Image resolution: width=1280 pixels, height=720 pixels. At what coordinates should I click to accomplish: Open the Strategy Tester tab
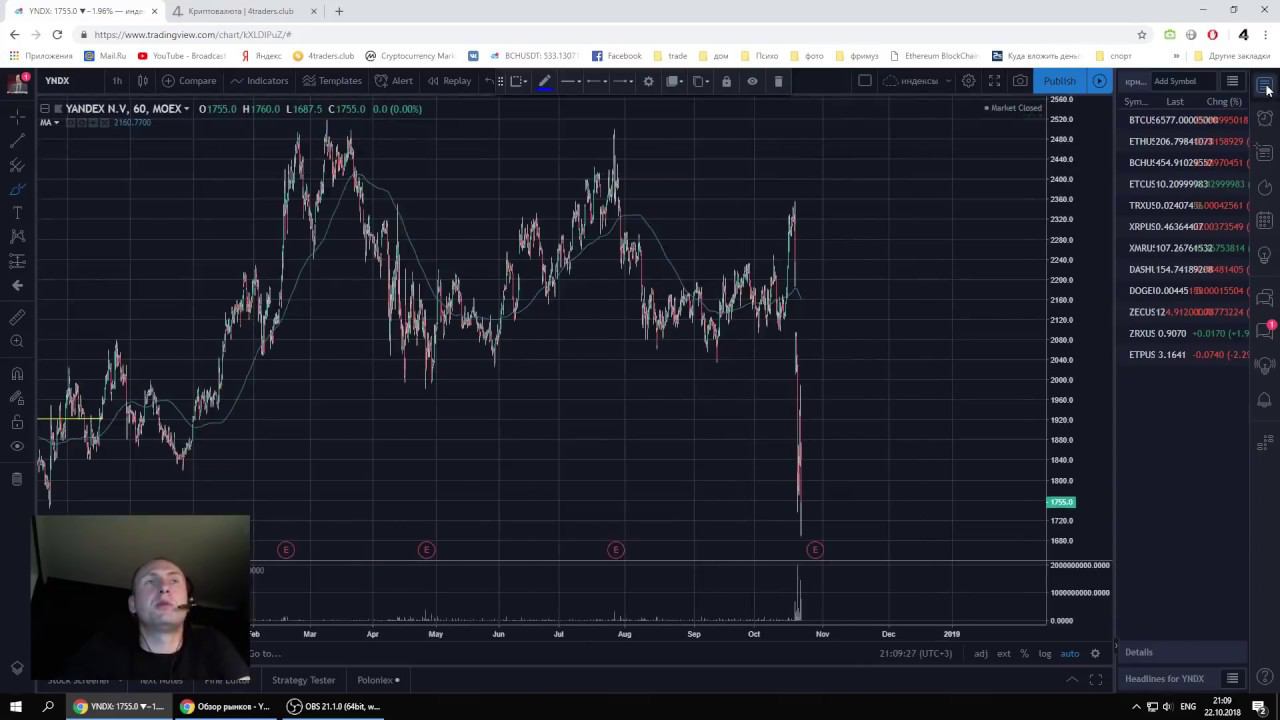[x=303, y=680]
